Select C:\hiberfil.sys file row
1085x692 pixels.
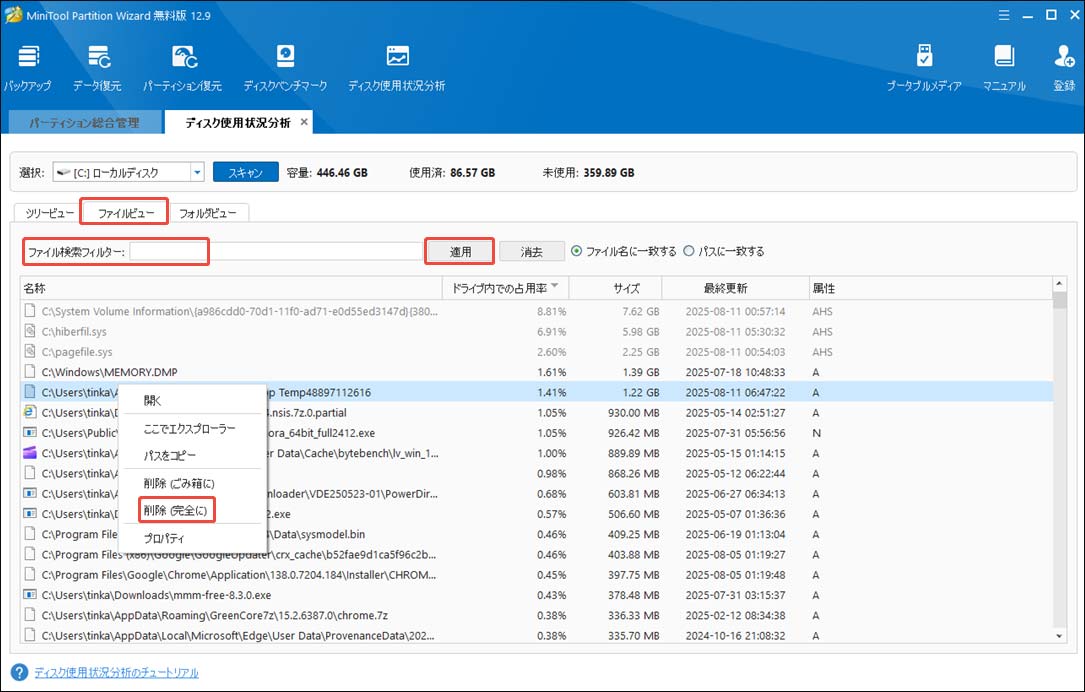click(x=536, y=331)
